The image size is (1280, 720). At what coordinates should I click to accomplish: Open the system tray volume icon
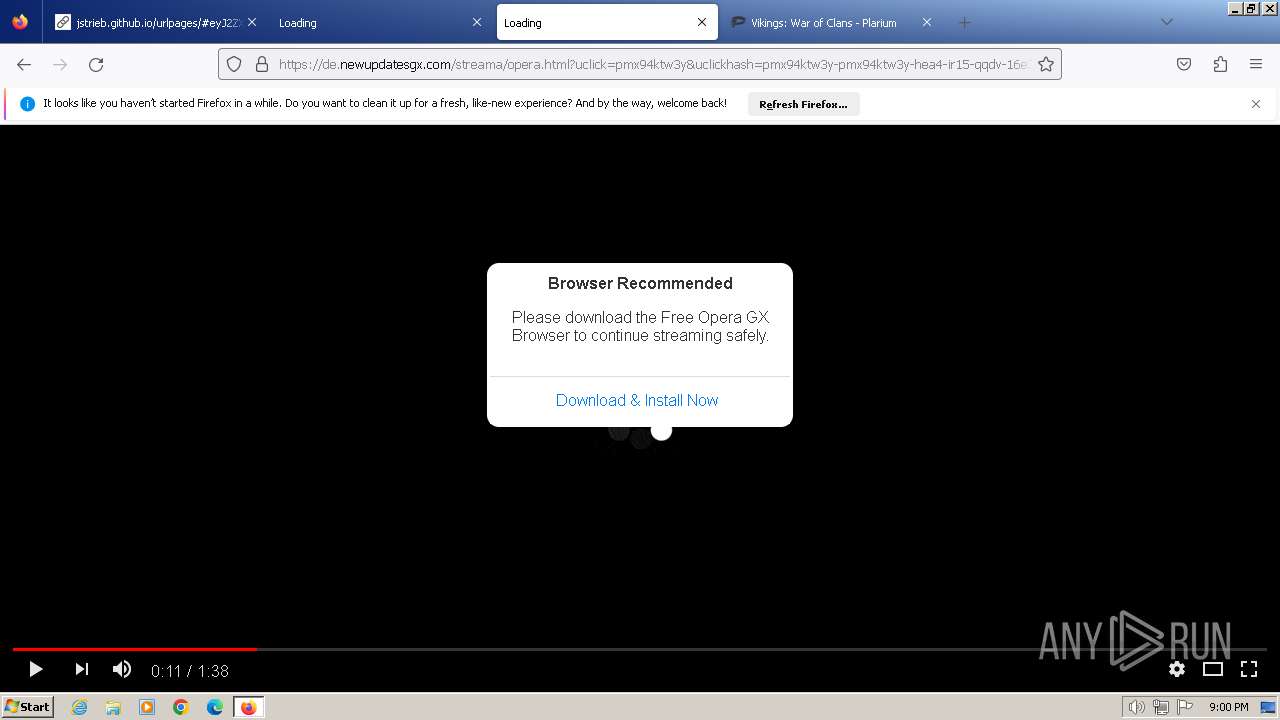[x=1136, y=707]
